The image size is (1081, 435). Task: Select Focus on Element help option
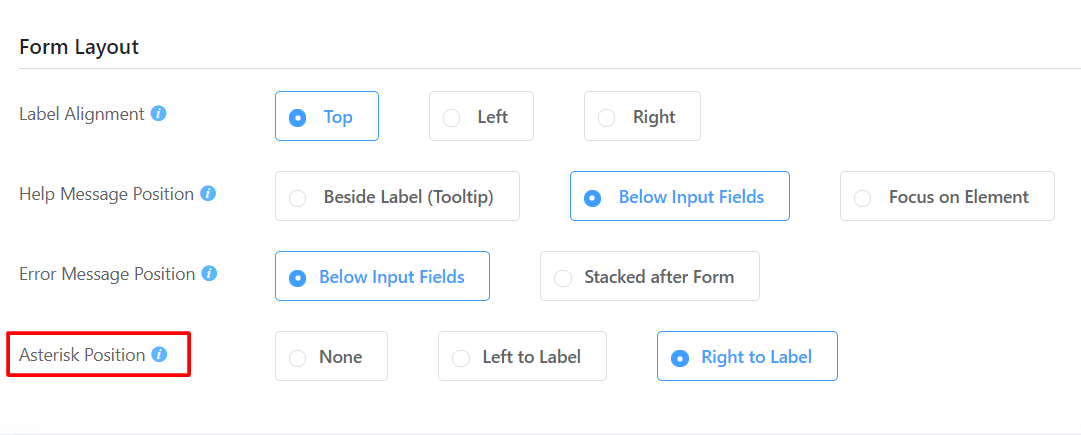pos(947,196)
